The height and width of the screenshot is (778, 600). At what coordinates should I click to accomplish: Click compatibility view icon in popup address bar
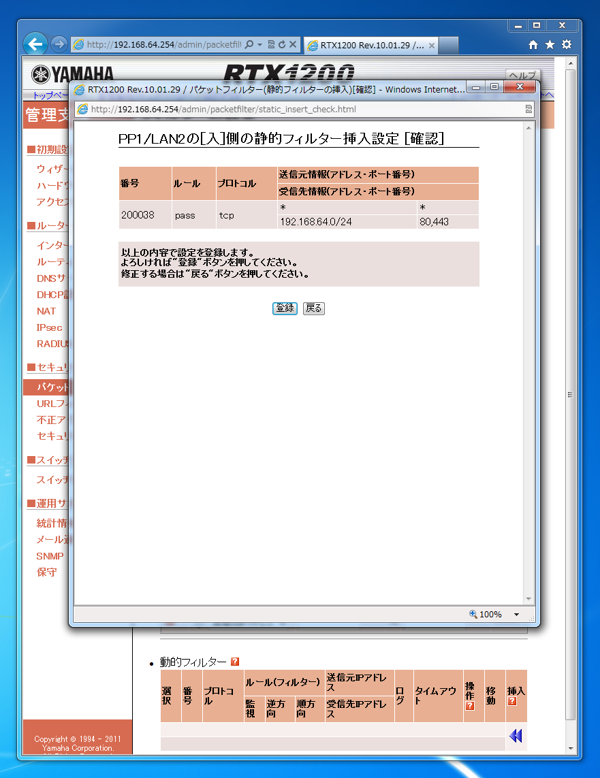click(x=528, y=109)
